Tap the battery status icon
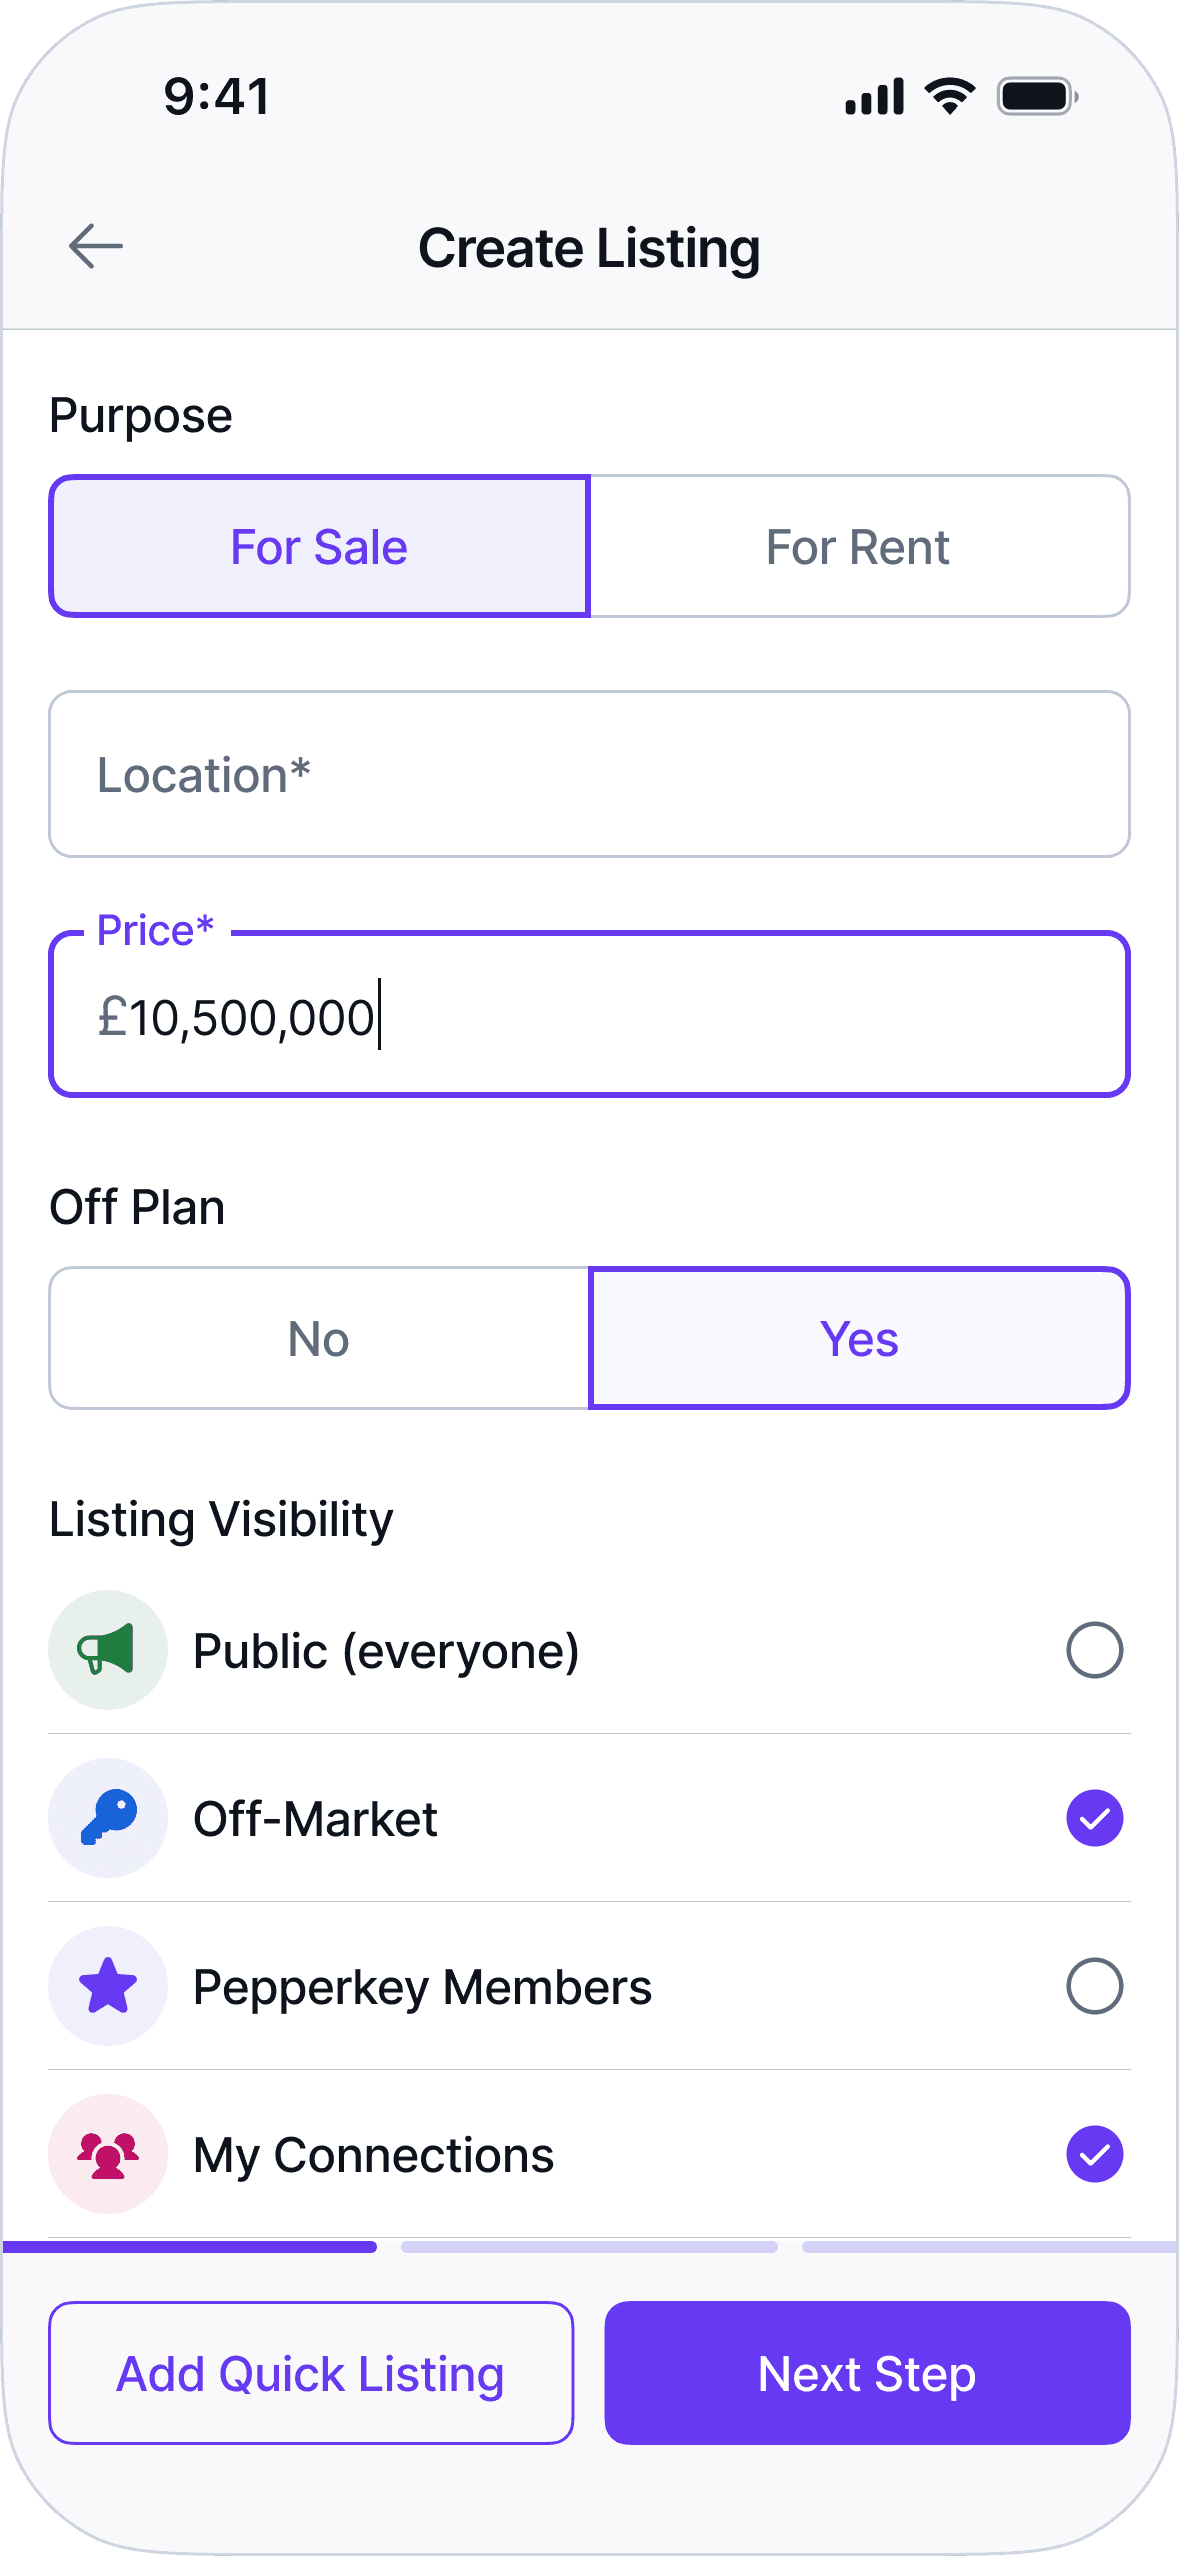This screenshot has width=1179, height=2556. pyautogui.click(x=1037, y=97)
